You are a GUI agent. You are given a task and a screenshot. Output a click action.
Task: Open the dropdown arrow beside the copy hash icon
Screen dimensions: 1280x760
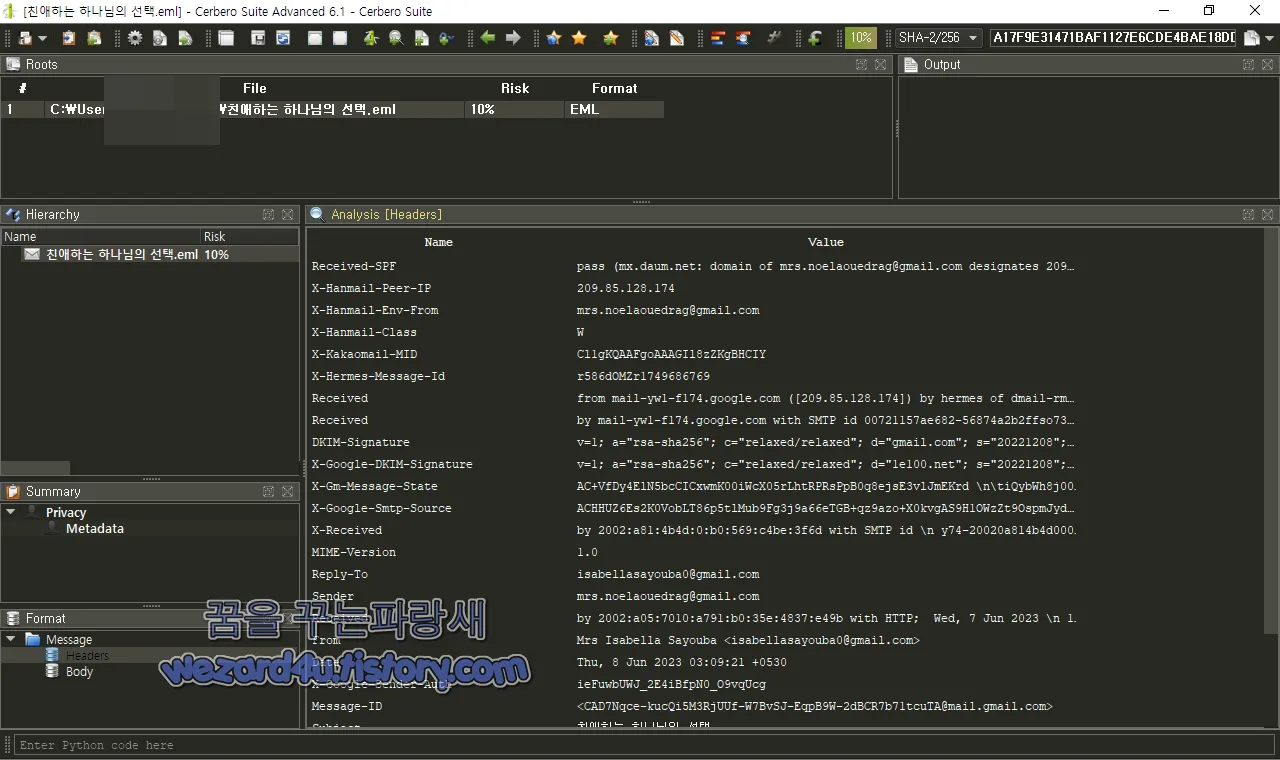pyautogui.click(x=1270, y=38)
